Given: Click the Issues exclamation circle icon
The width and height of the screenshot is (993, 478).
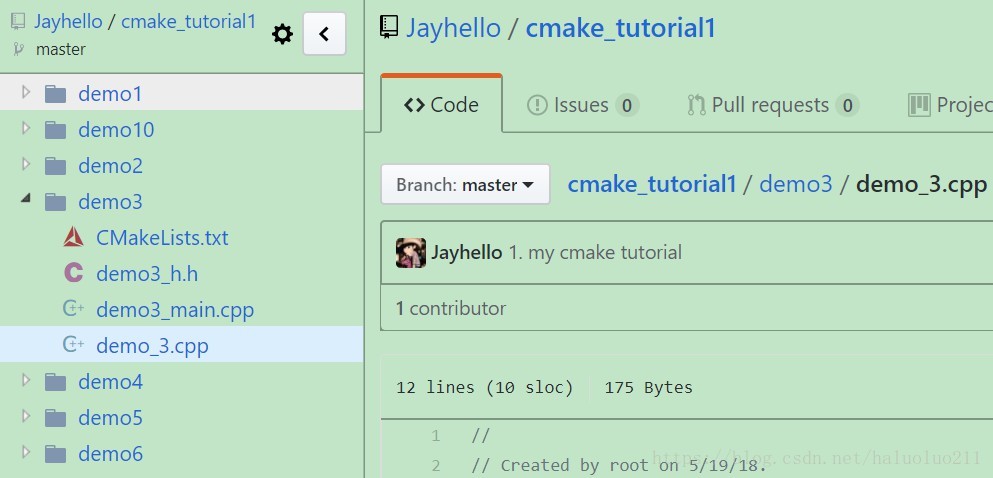Looking at the screenshot, I should [537, 105].
